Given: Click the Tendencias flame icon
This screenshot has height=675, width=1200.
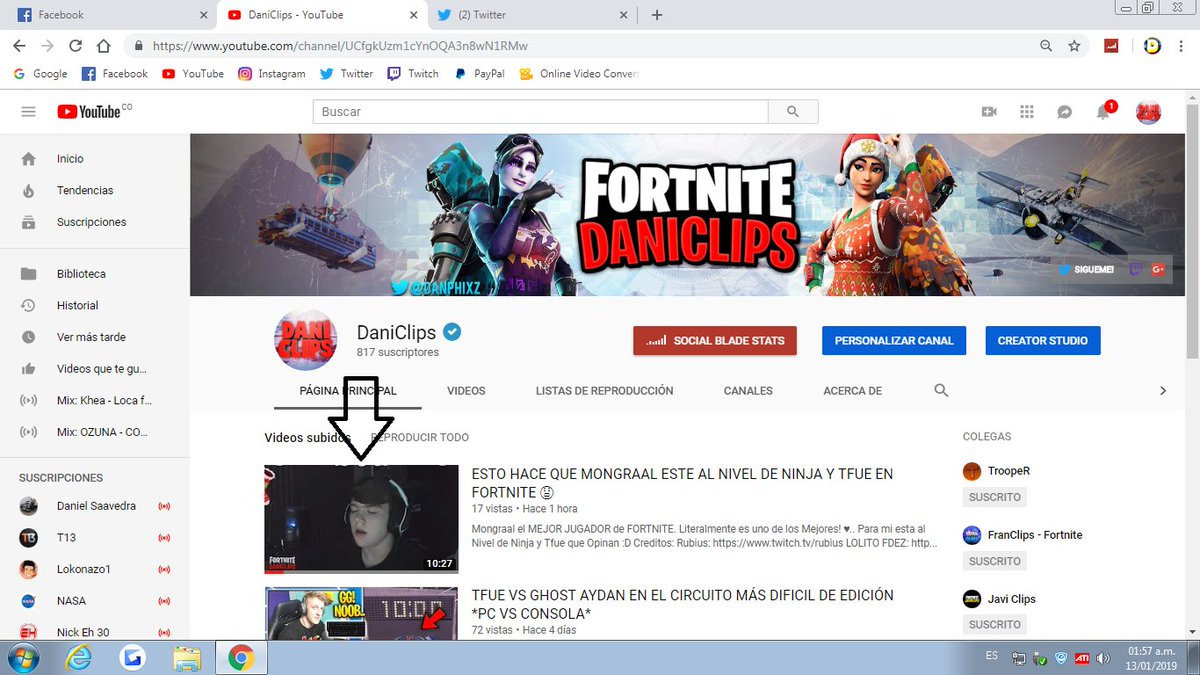Looking at the screenshot, I should pos(28,190).
